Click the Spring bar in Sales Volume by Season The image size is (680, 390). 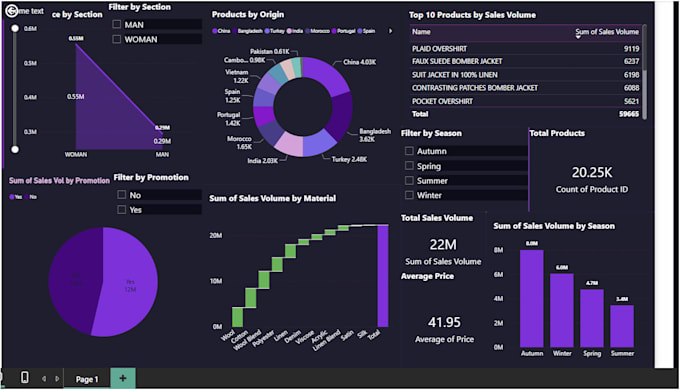pos(592,318)
